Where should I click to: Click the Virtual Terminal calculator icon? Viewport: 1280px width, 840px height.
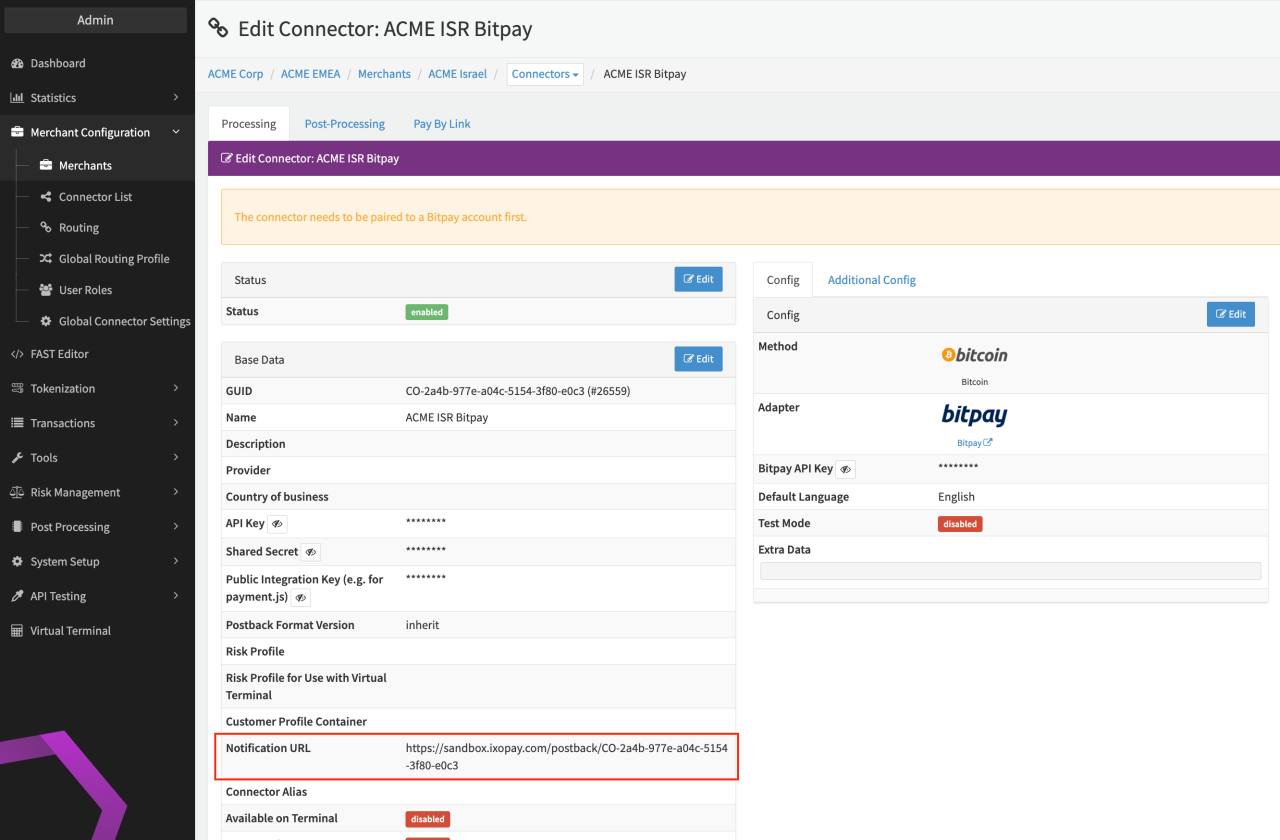tap(17, 631)
